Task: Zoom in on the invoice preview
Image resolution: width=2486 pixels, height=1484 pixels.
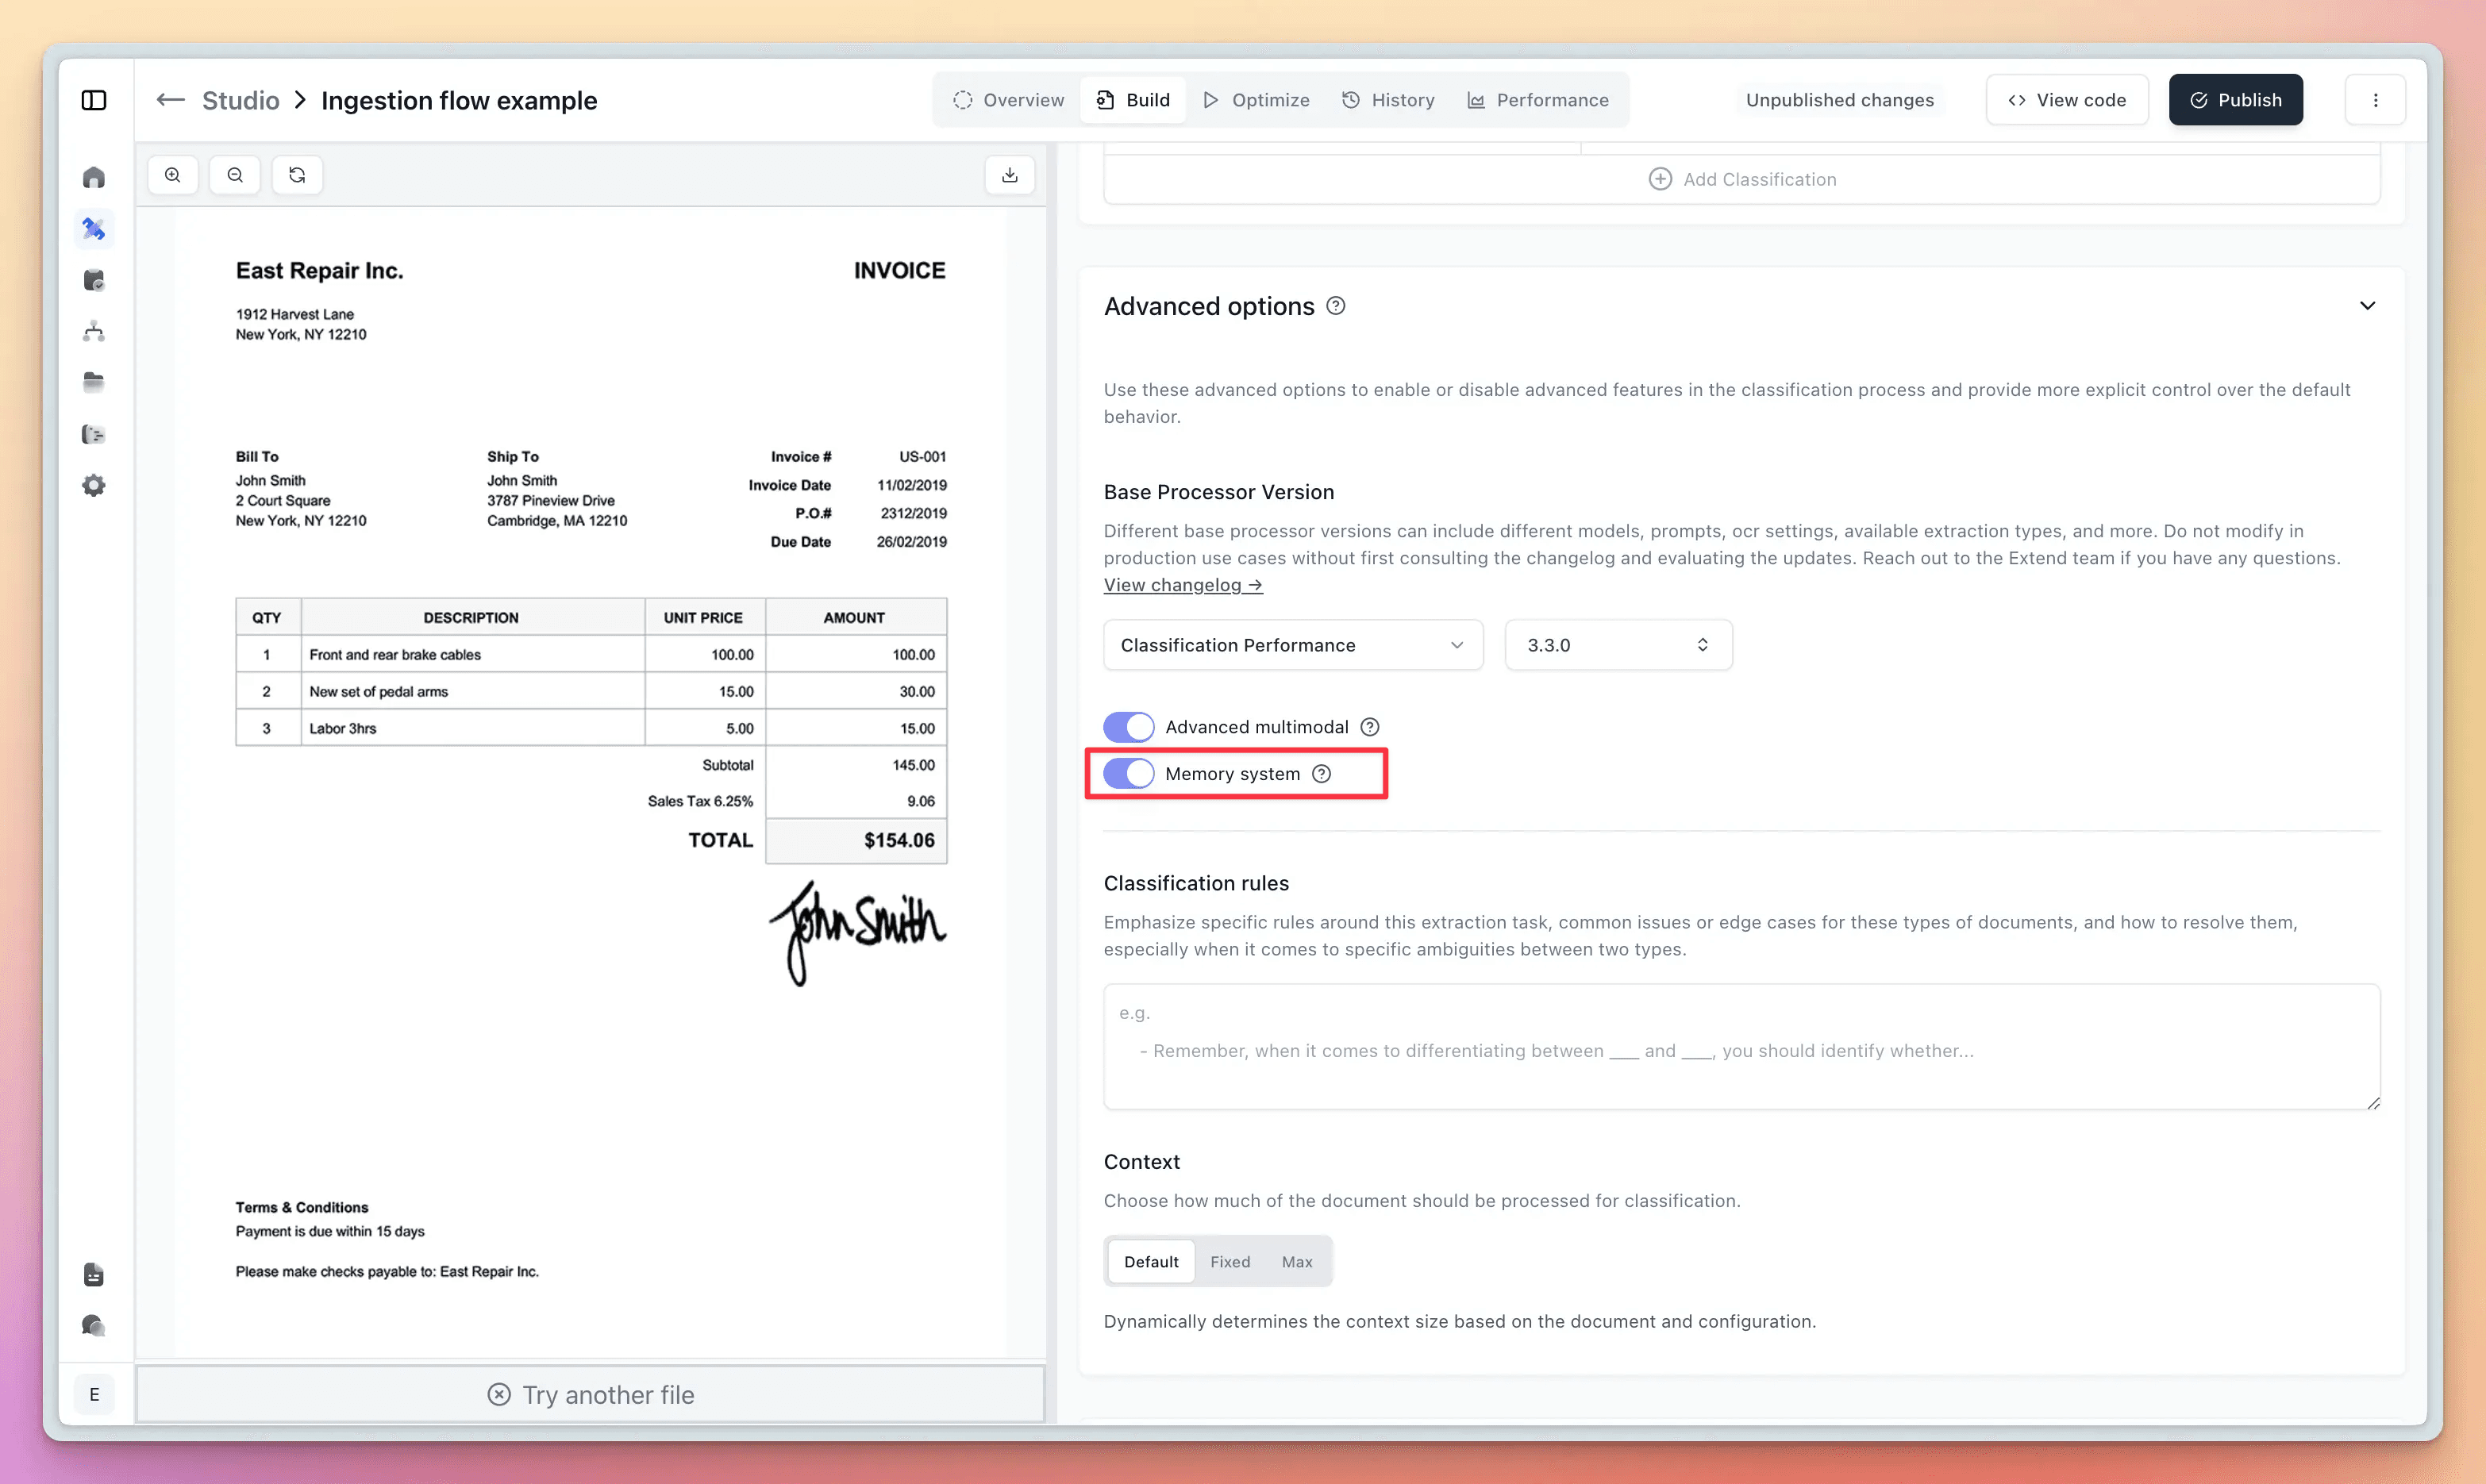Action: pos(172,174)
